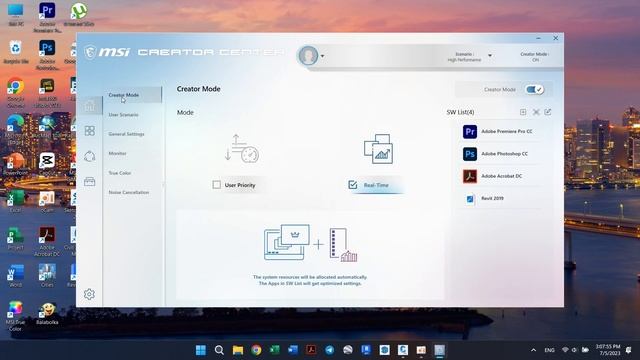Open the four-squares grid sidebar icon
640x360 pixels.
(89, 131)
